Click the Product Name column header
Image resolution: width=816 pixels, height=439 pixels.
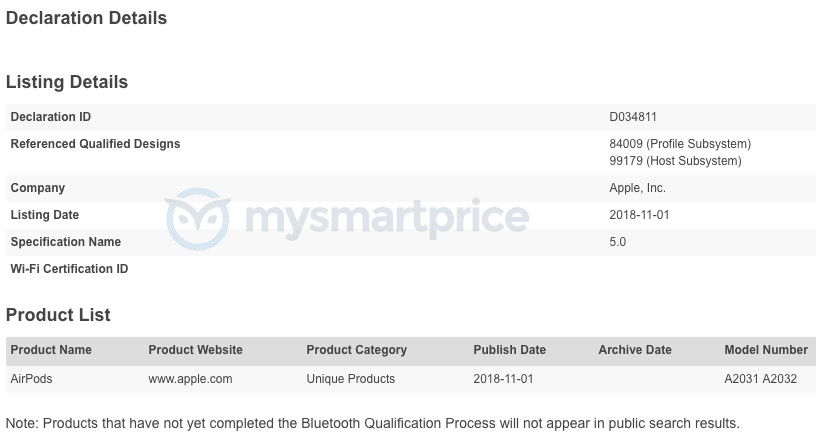coord(51,350)
